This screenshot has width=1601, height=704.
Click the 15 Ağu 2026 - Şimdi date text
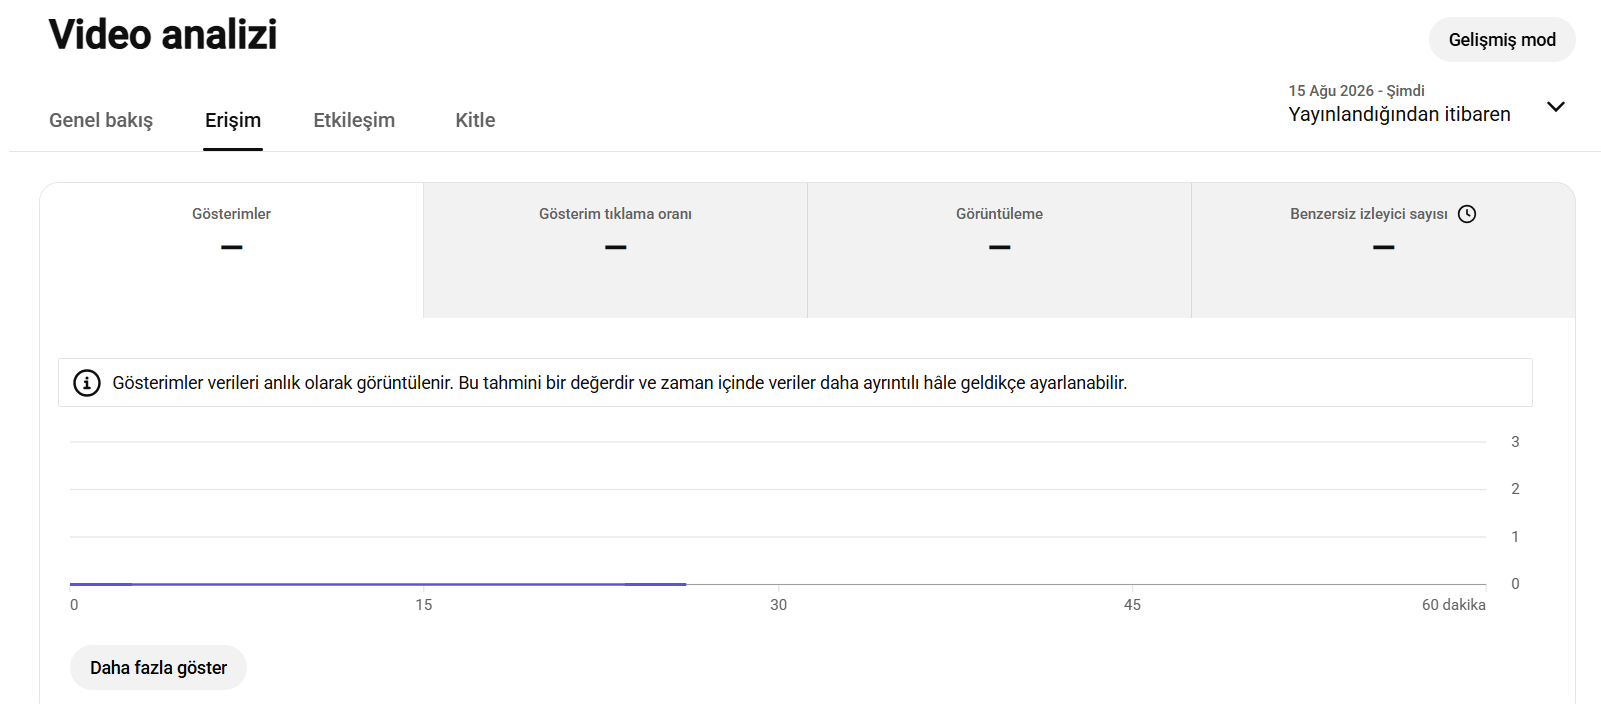click(x=1356, y=91)
